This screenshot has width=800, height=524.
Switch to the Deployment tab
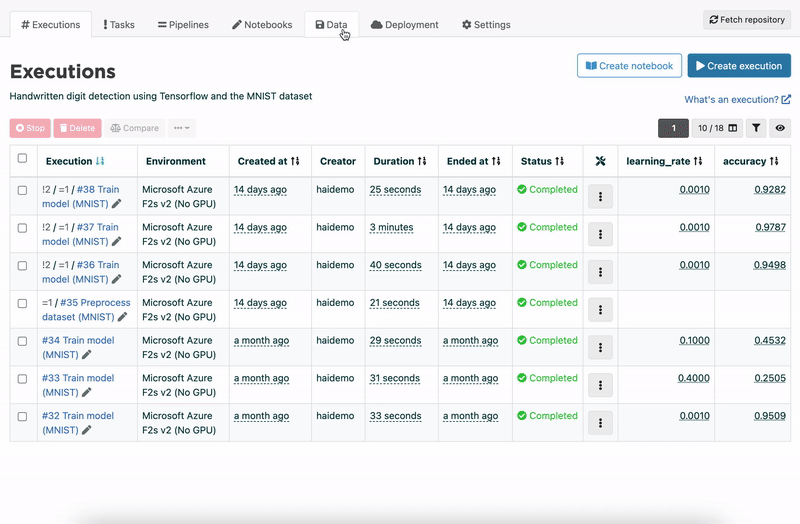(x=405, y=24)
